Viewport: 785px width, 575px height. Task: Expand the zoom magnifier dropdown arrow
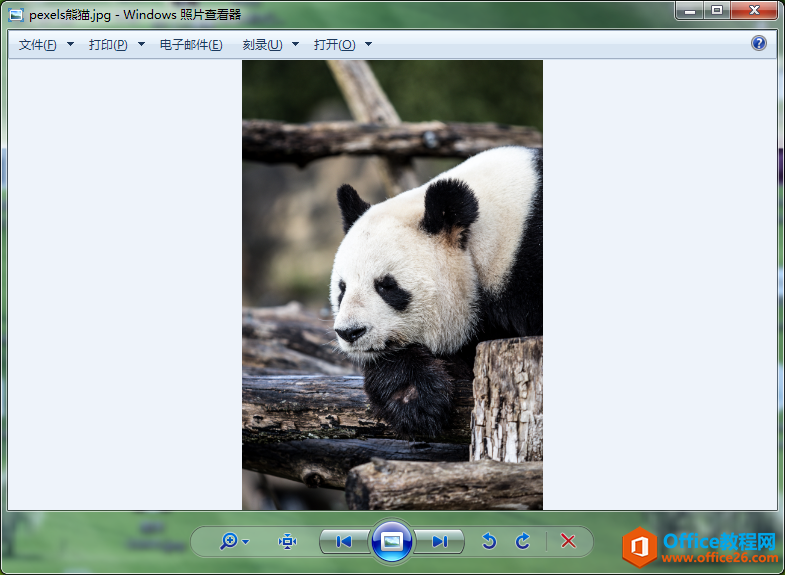point(246,542)
